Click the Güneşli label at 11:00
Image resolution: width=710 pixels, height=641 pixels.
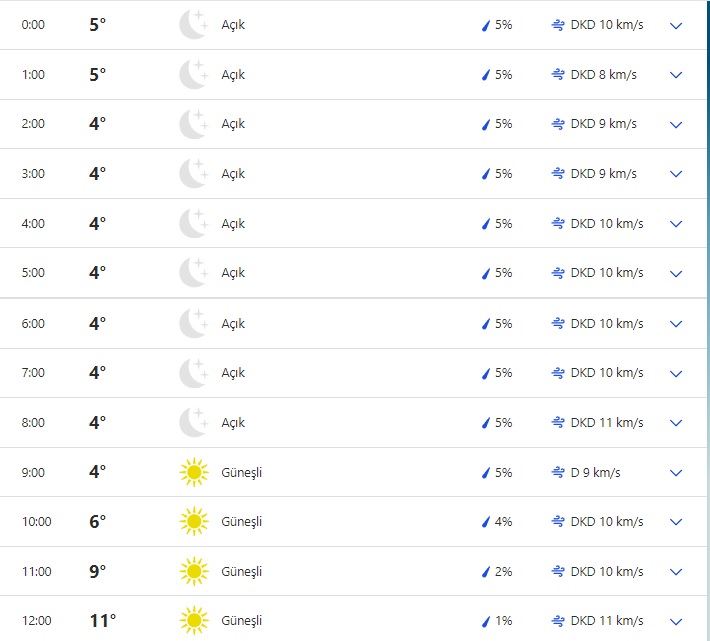pyautogui.click(x=241, y=572)
